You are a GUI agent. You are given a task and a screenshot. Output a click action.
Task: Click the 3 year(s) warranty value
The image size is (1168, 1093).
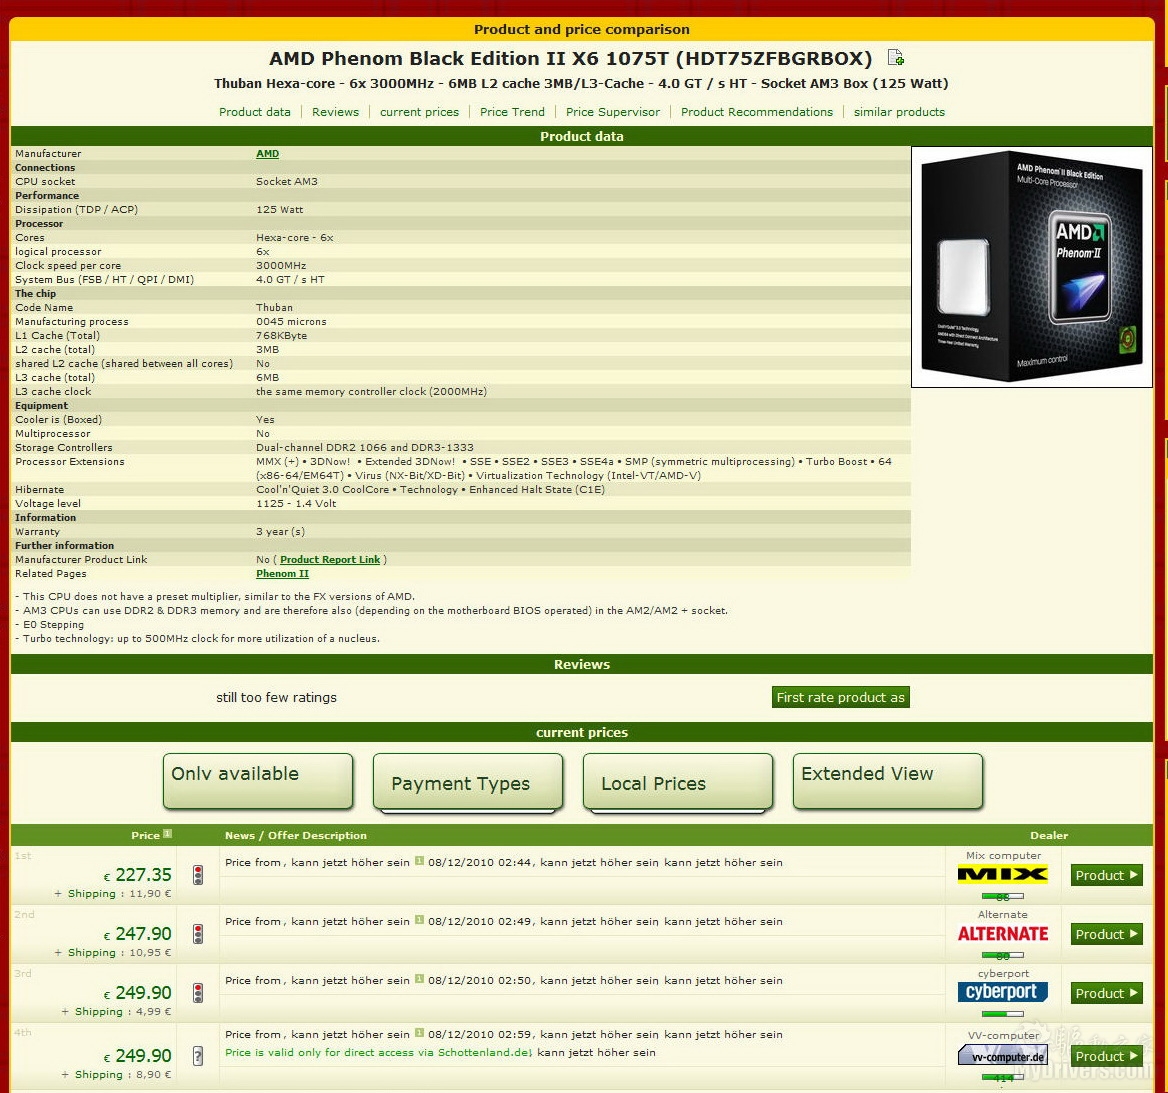(280, 532)
